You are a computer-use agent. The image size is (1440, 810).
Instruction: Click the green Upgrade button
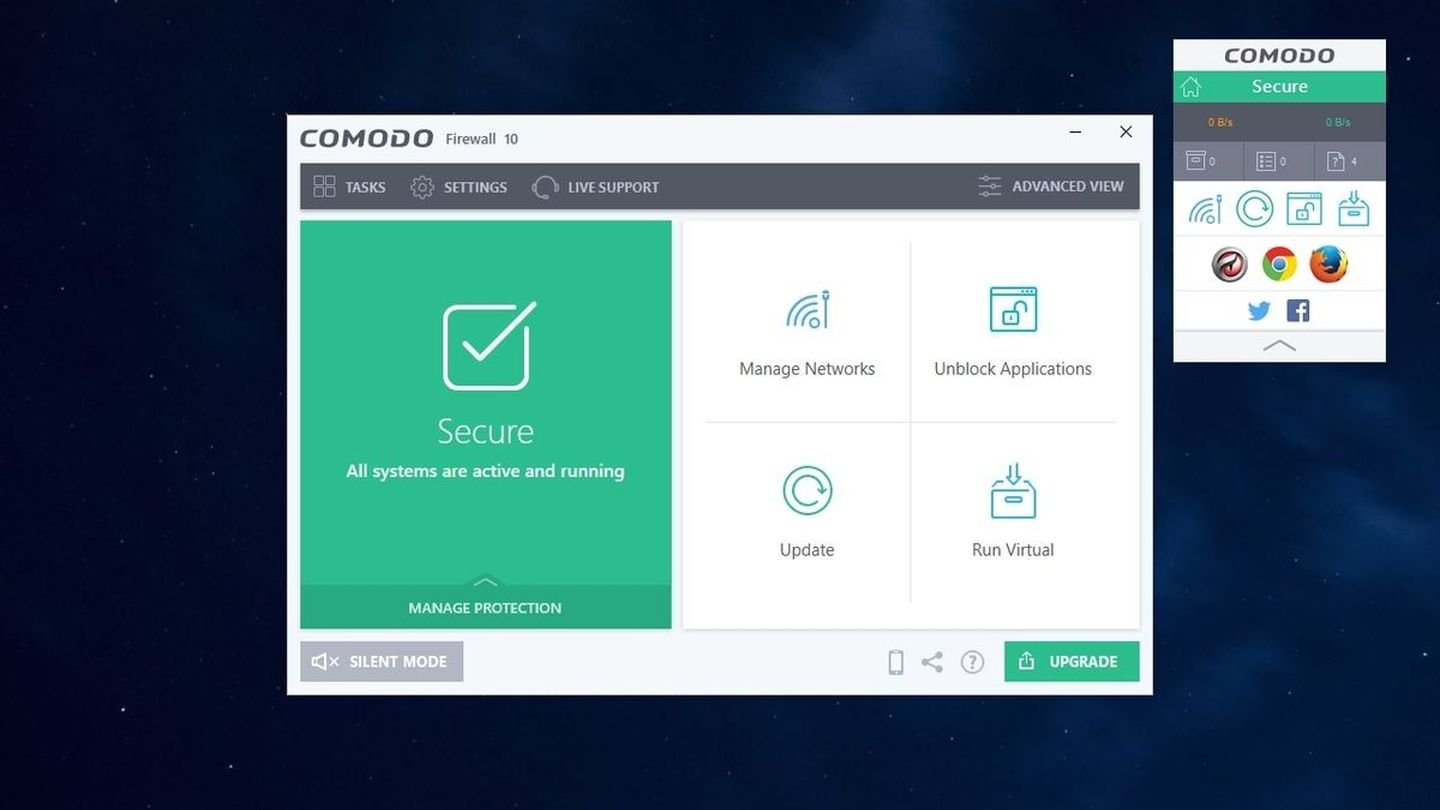click(x=1071, y=661)
